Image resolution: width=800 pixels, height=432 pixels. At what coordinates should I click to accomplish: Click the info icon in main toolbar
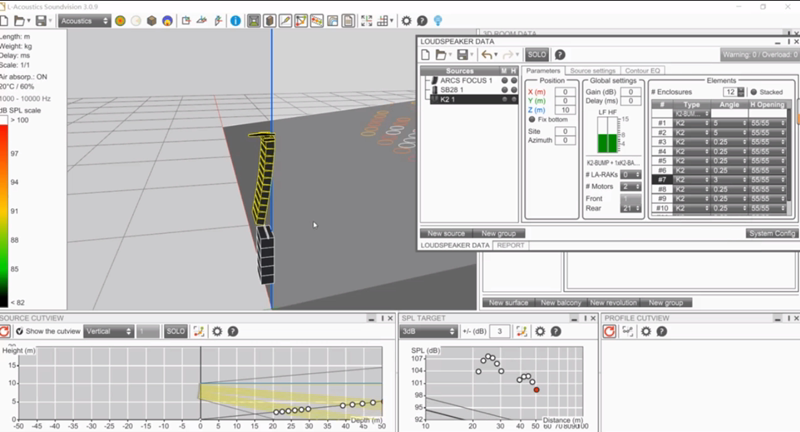click(235, 20)
